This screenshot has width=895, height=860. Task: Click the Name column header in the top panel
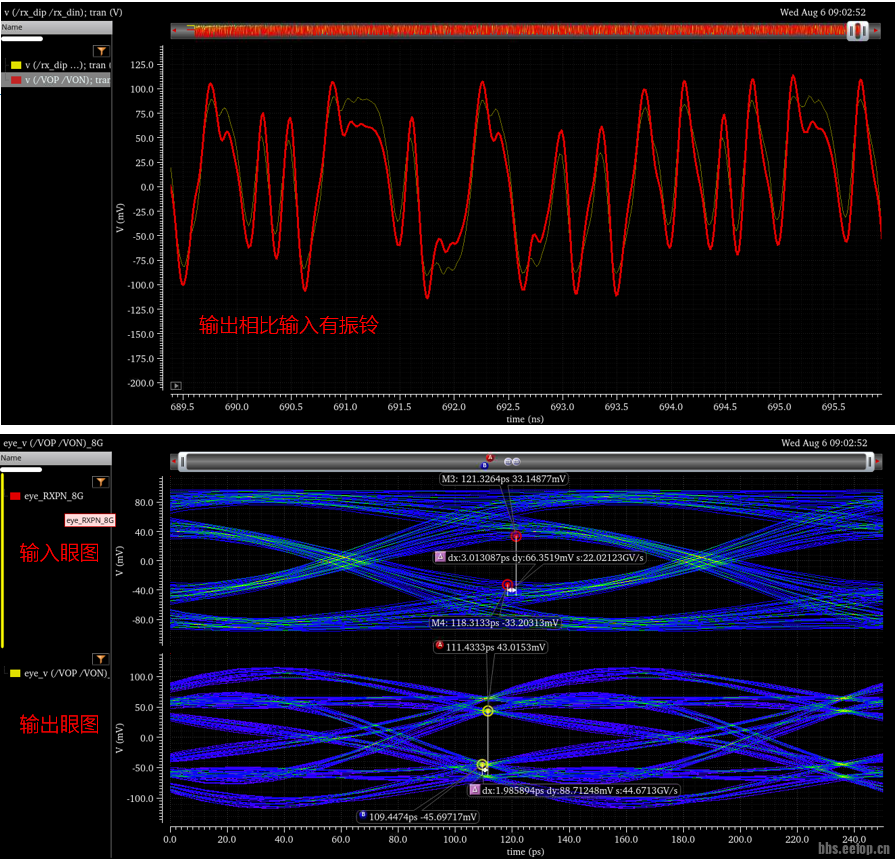[x=56, y=27]
